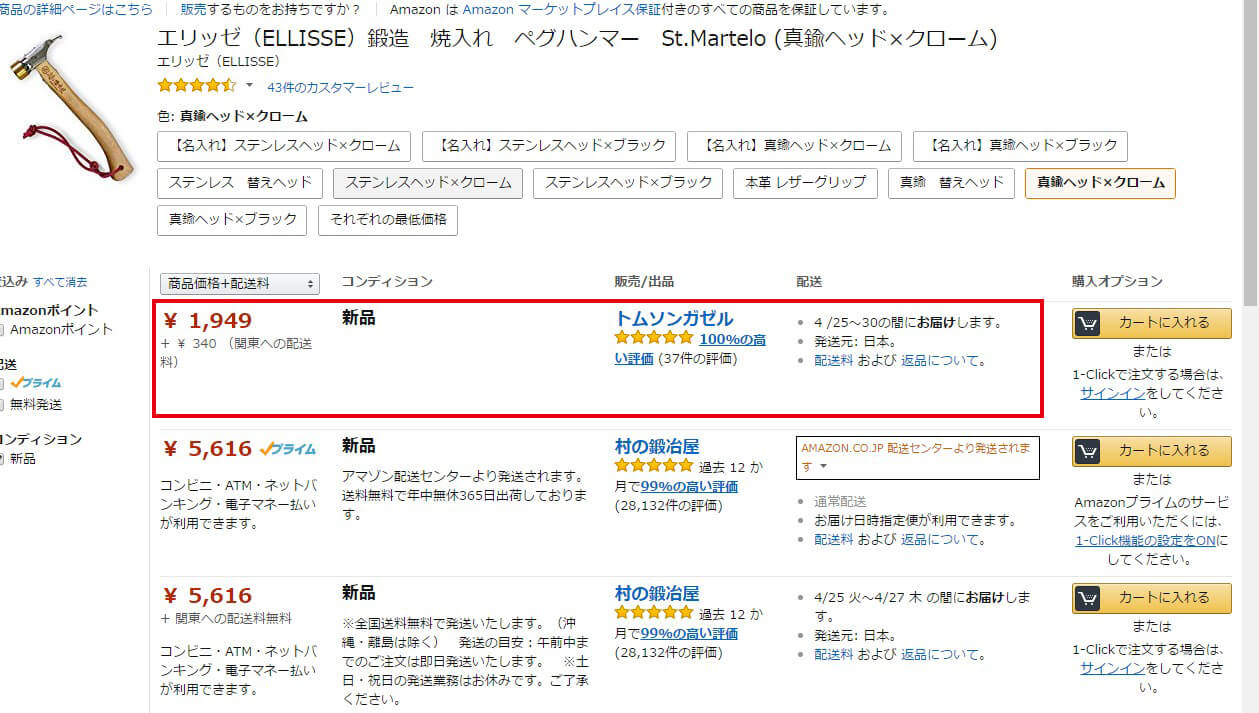This screenshot has width=1259, height=713.
Task: Expand the rating dropdown arrow beside stars
Action: click(x=249, y=85)
